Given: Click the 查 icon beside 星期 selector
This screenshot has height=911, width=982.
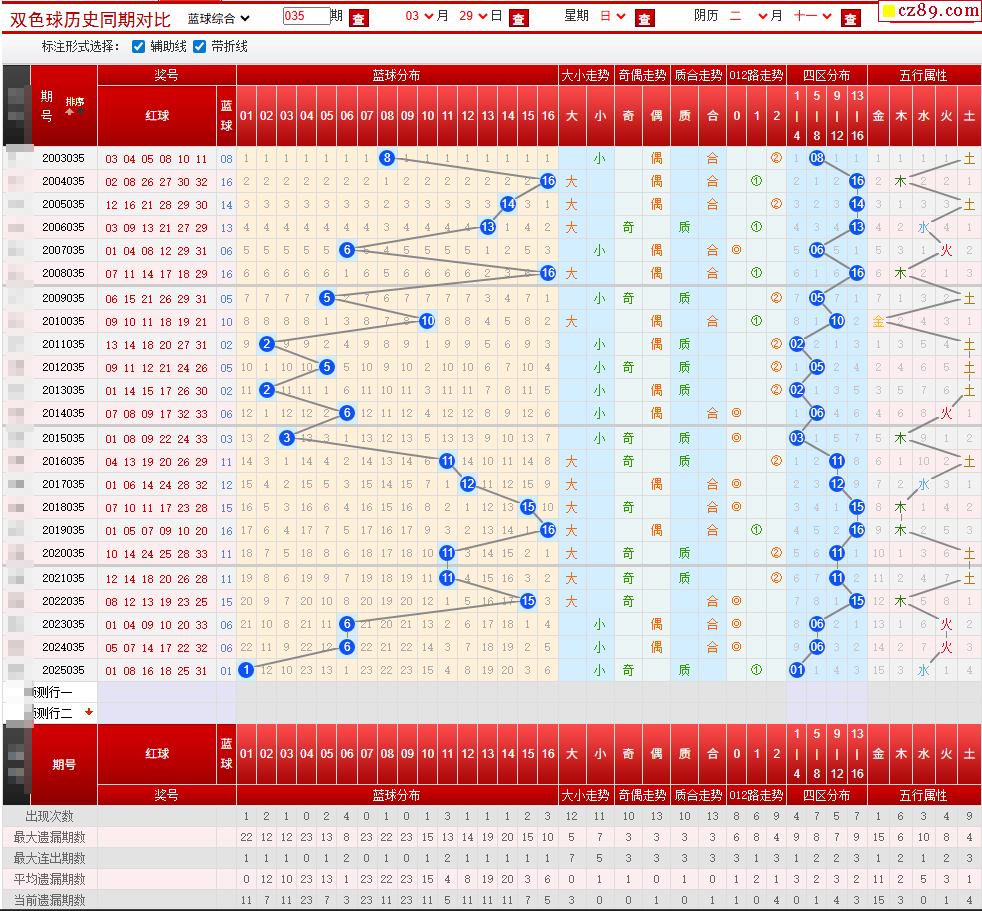Looking at the screenshot, I should point(645,18).
